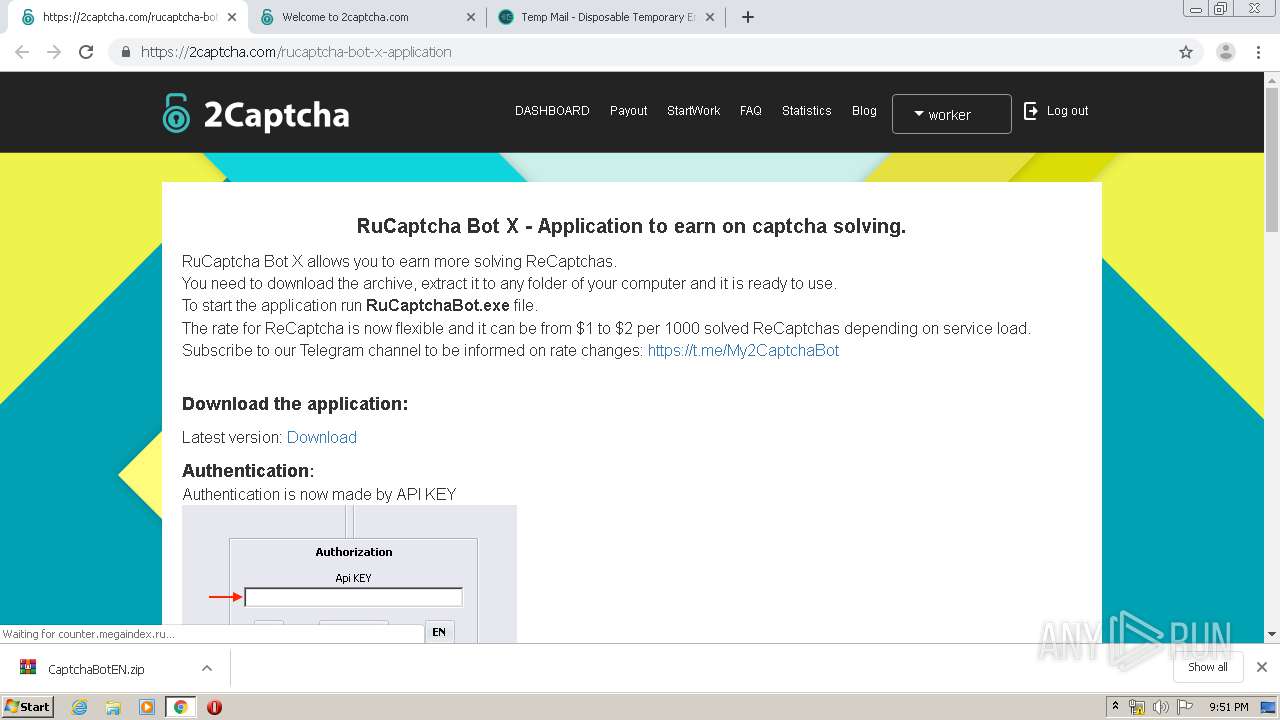Click the Windows Start button
1280x720 pixels.
(28, 707)
